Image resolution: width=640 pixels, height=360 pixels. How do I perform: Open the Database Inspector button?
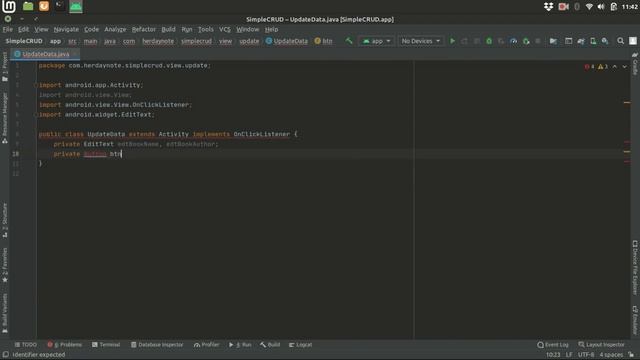tap(157, 345)
